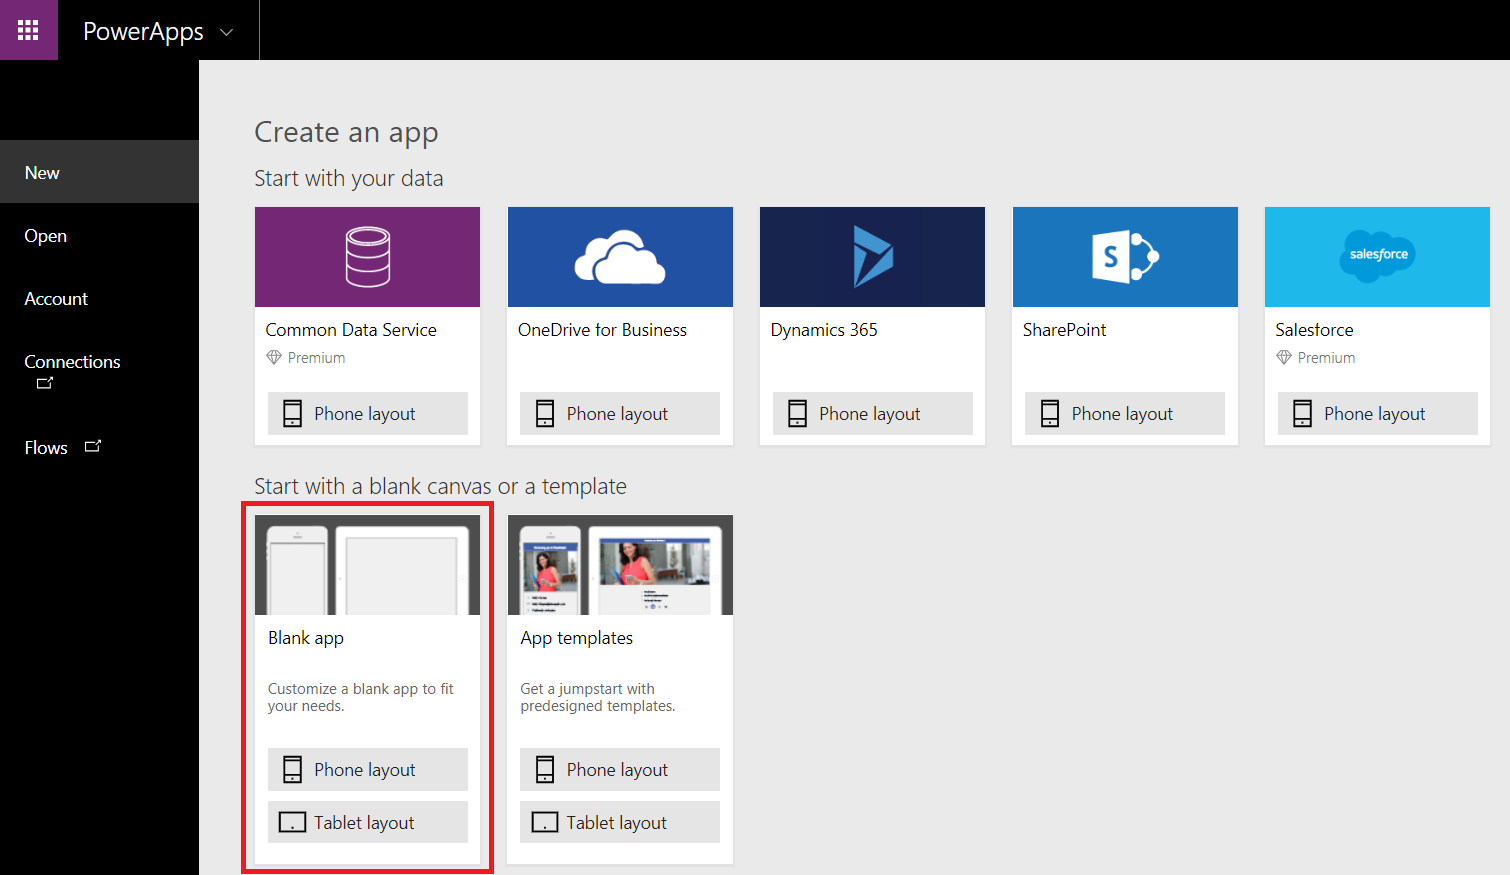Click the Blank app preview thumbnail
This screenshot has height=875, width=1510.
tap(367, 565)
